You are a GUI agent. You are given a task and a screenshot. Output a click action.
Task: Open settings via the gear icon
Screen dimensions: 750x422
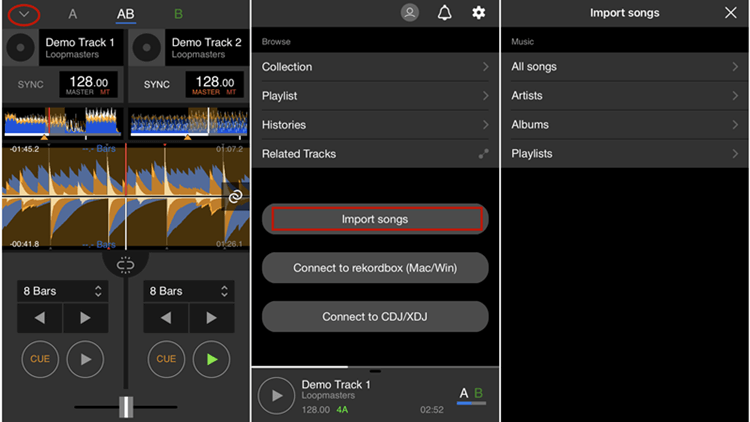point(478,13)
